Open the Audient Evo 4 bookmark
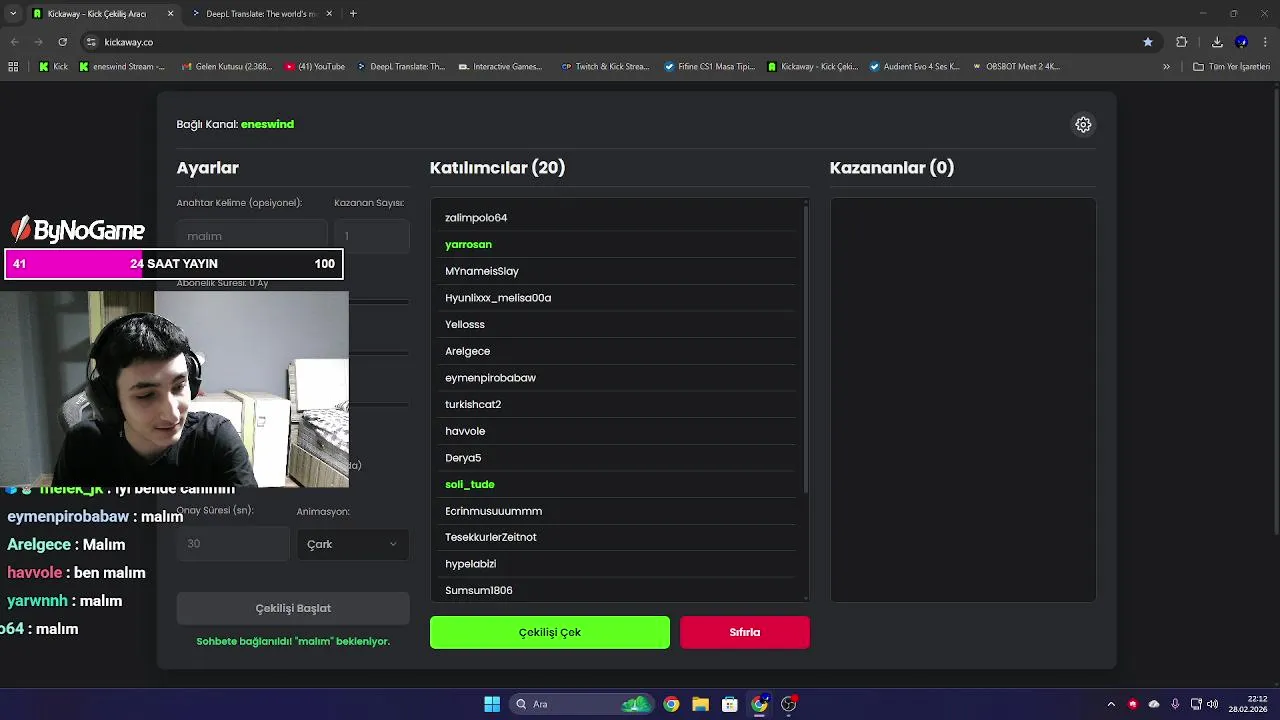 pyautogui.click(x=914, y=67)
